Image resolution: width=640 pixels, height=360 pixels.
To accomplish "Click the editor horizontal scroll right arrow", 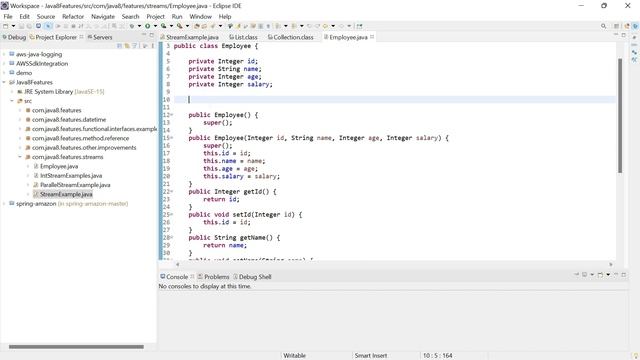I will pos(611,264).
